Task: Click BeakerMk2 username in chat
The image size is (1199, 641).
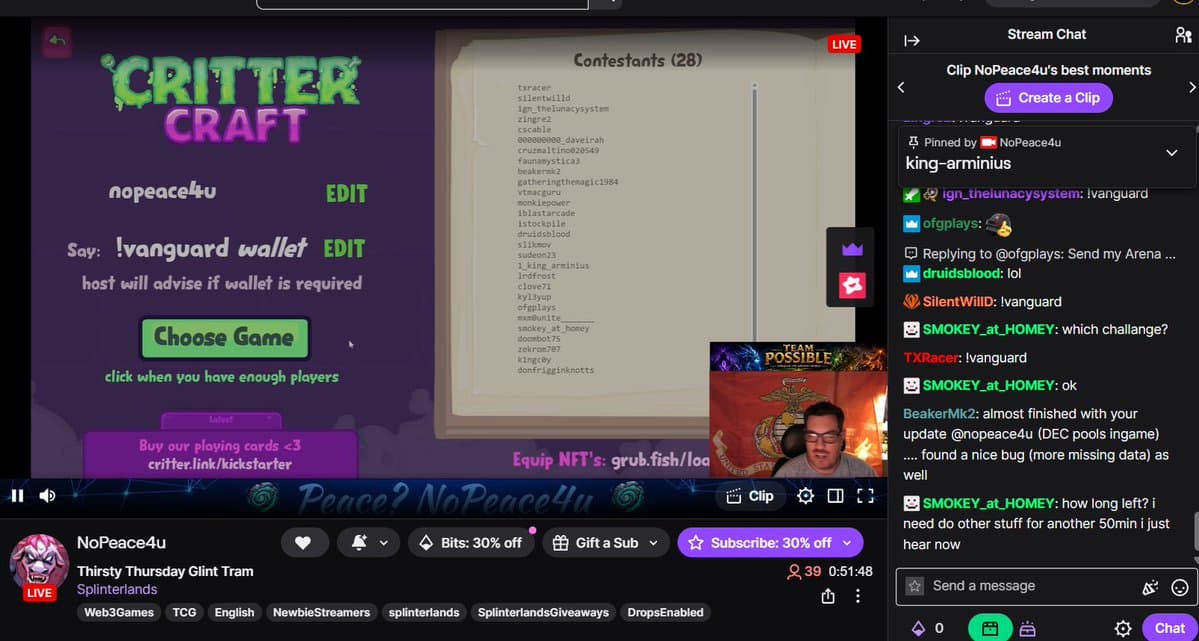Action: [x=939, y=414]
